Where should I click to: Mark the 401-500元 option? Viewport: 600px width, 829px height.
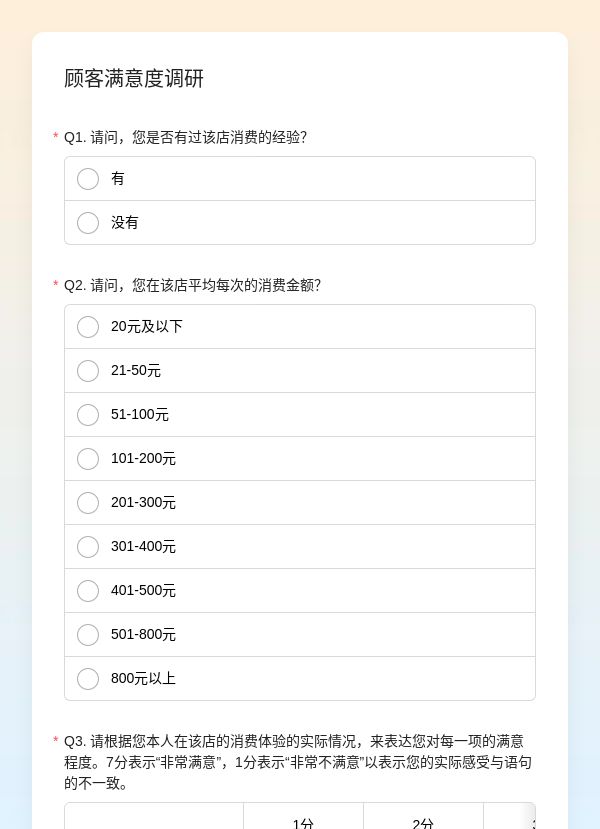tap(88, 591)
